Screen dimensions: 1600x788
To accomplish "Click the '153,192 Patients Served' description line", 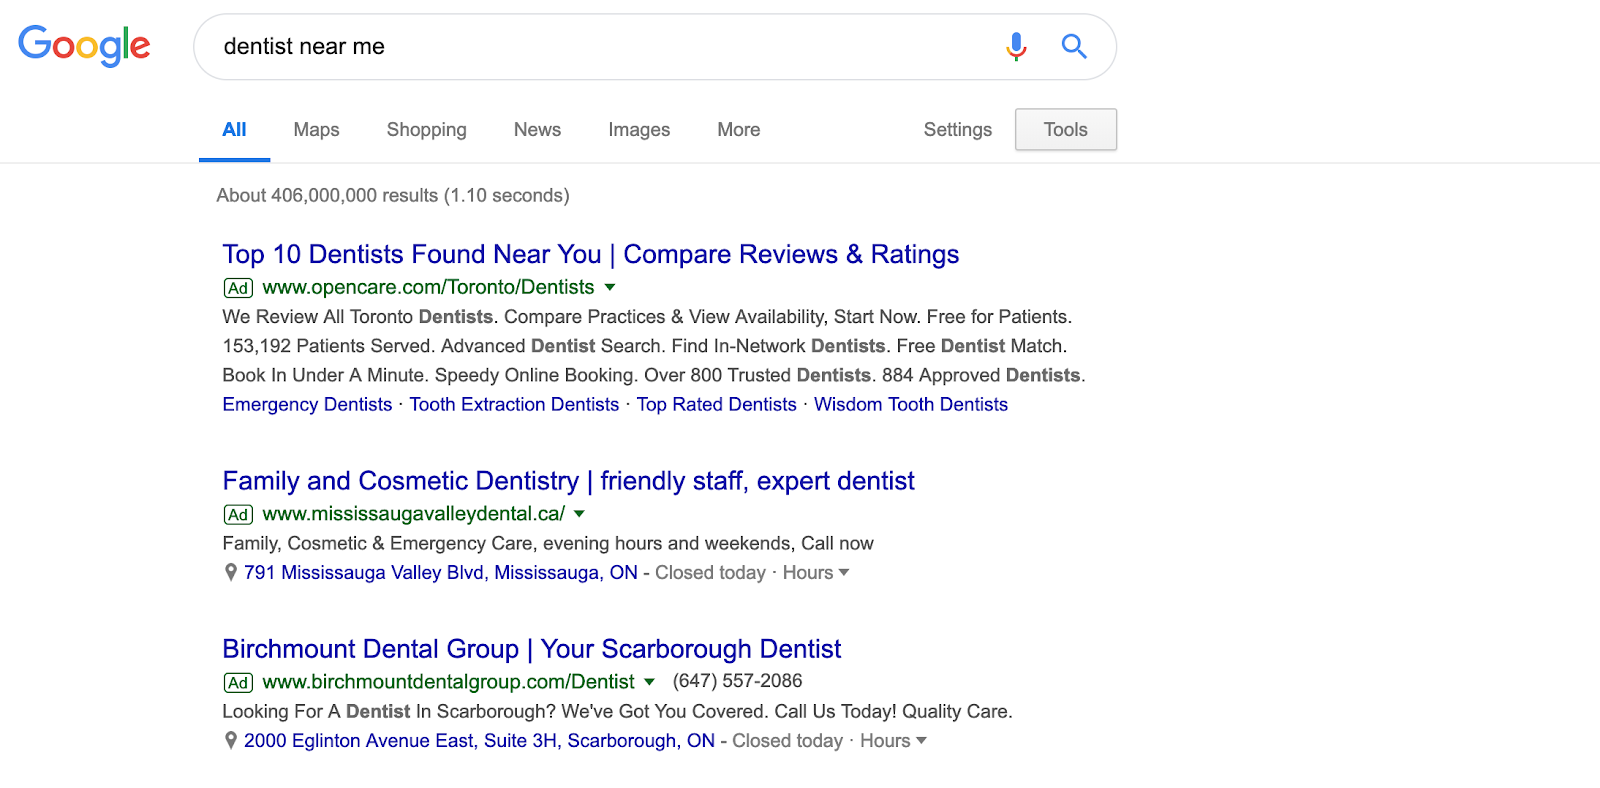I will pos(645,346).
